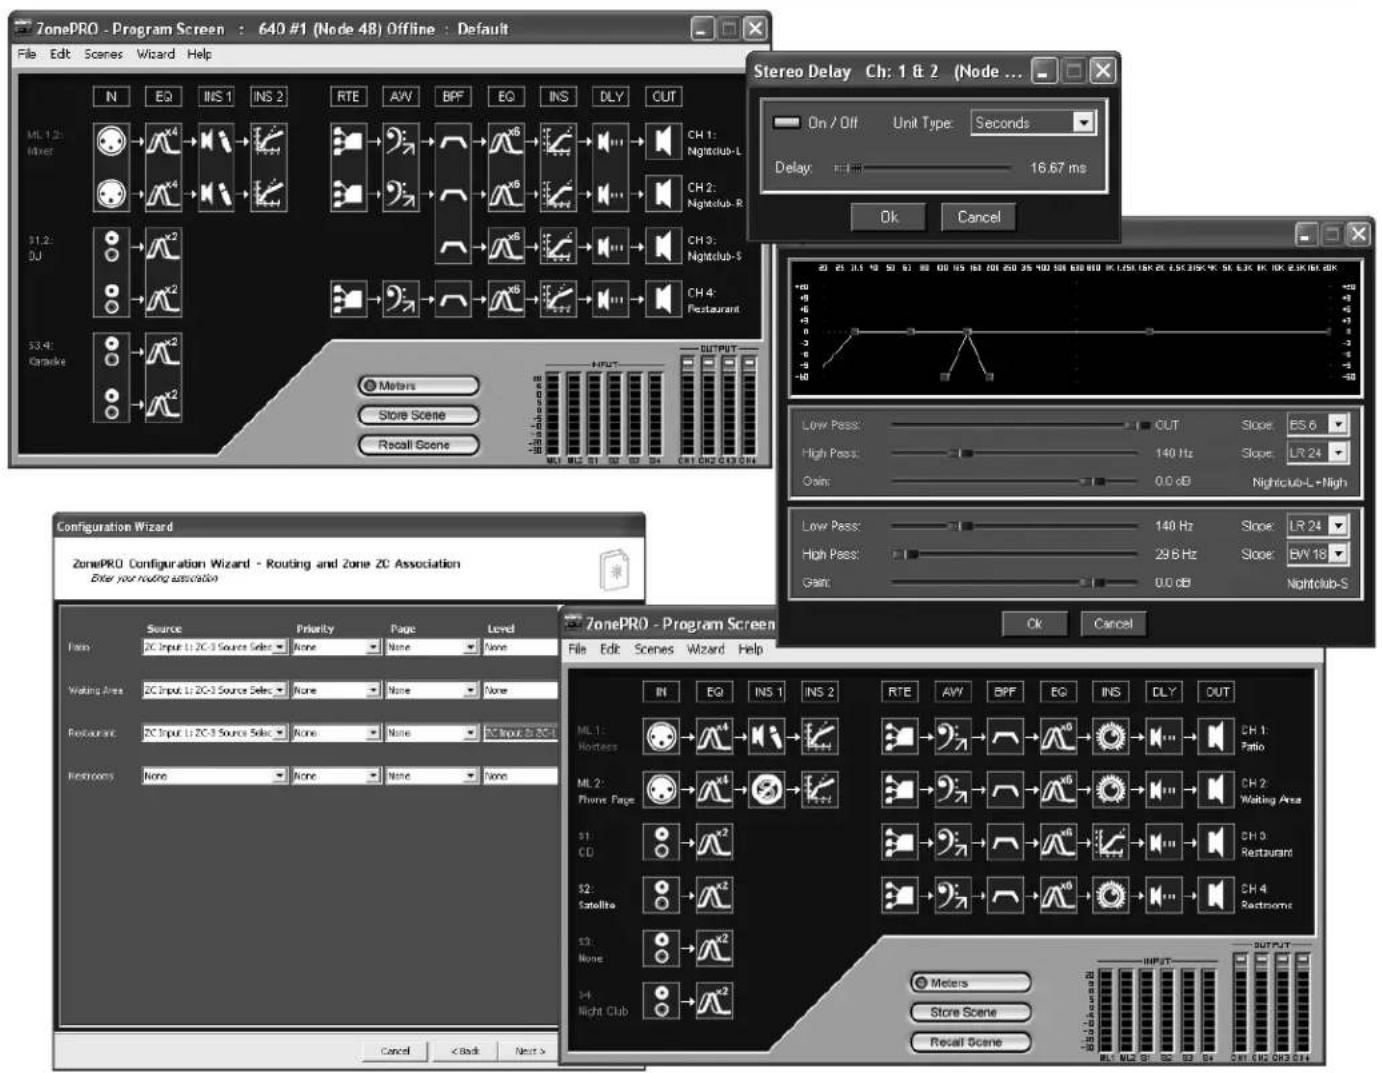Click Cancel in the Stereo Delay dialog

(978, 217)
